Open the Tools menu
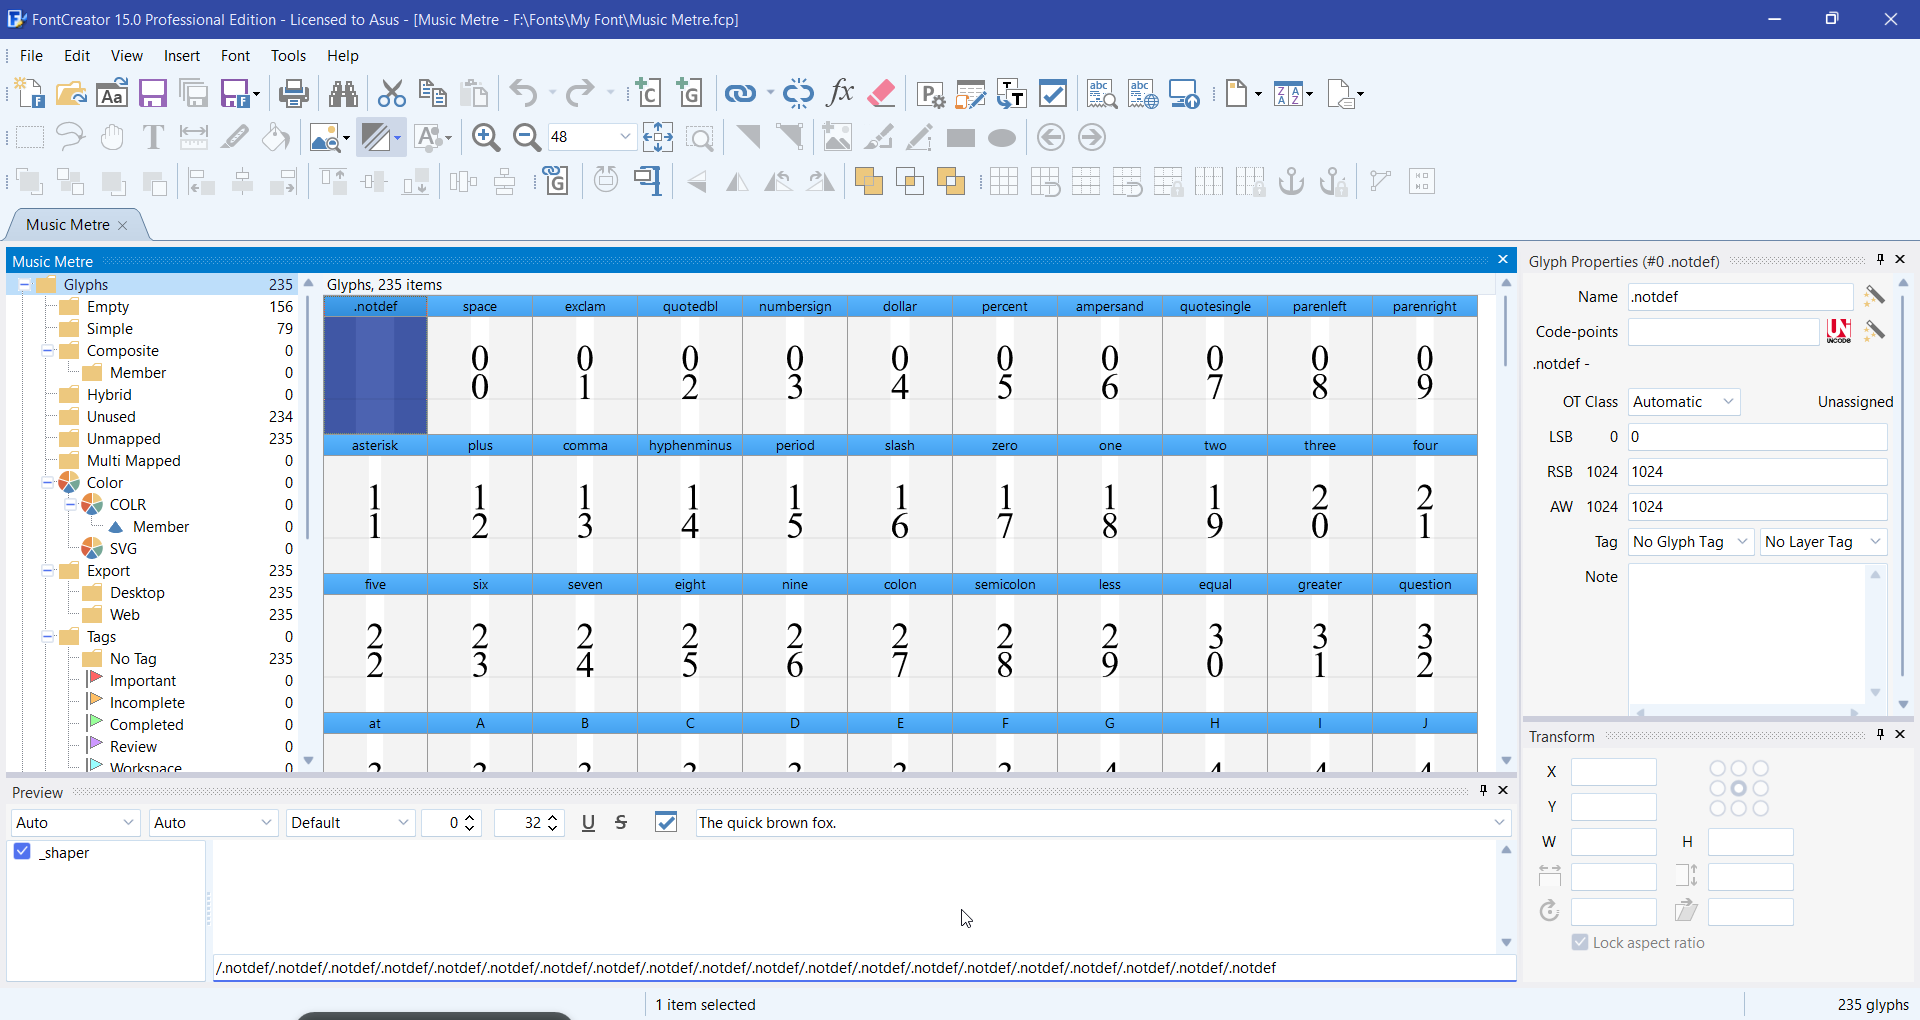 click(x=288, y=56)
